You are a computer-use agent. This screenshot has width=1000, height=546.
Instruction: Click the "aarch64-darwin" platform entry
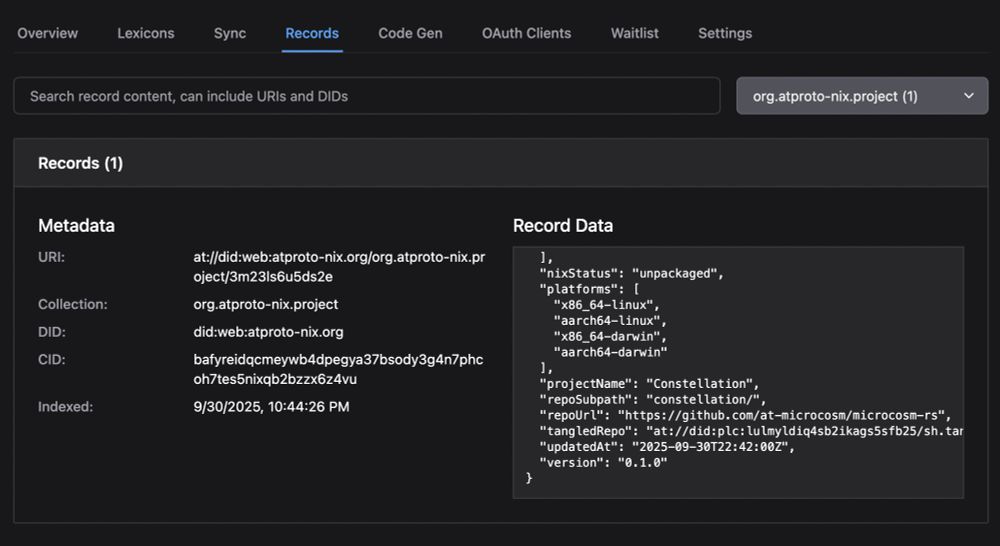pos(610,352)
